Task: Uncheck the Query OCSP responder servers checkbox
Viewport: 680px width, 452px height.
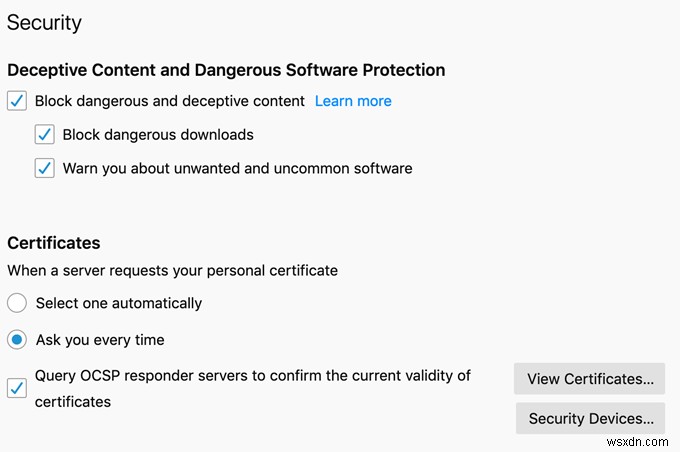Action: pyautogui.click(x=17, y=389)
